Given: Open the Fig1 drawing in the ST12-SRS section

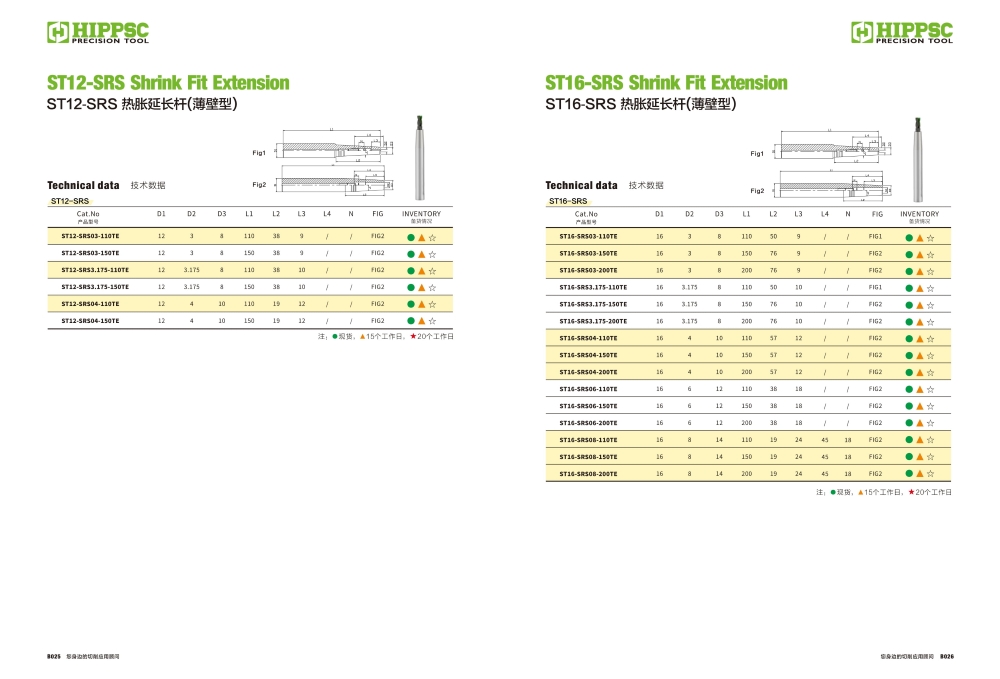Looking at the screenshot, I should click(x=335, y=146).
